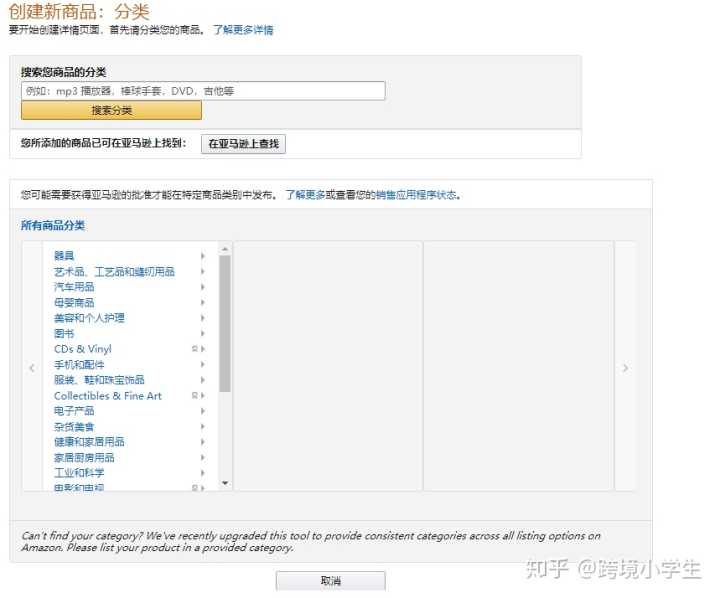This screenshot has height=598, width=720.
Task: Select the 家居厨房用品 category
Action: point(84,457)
